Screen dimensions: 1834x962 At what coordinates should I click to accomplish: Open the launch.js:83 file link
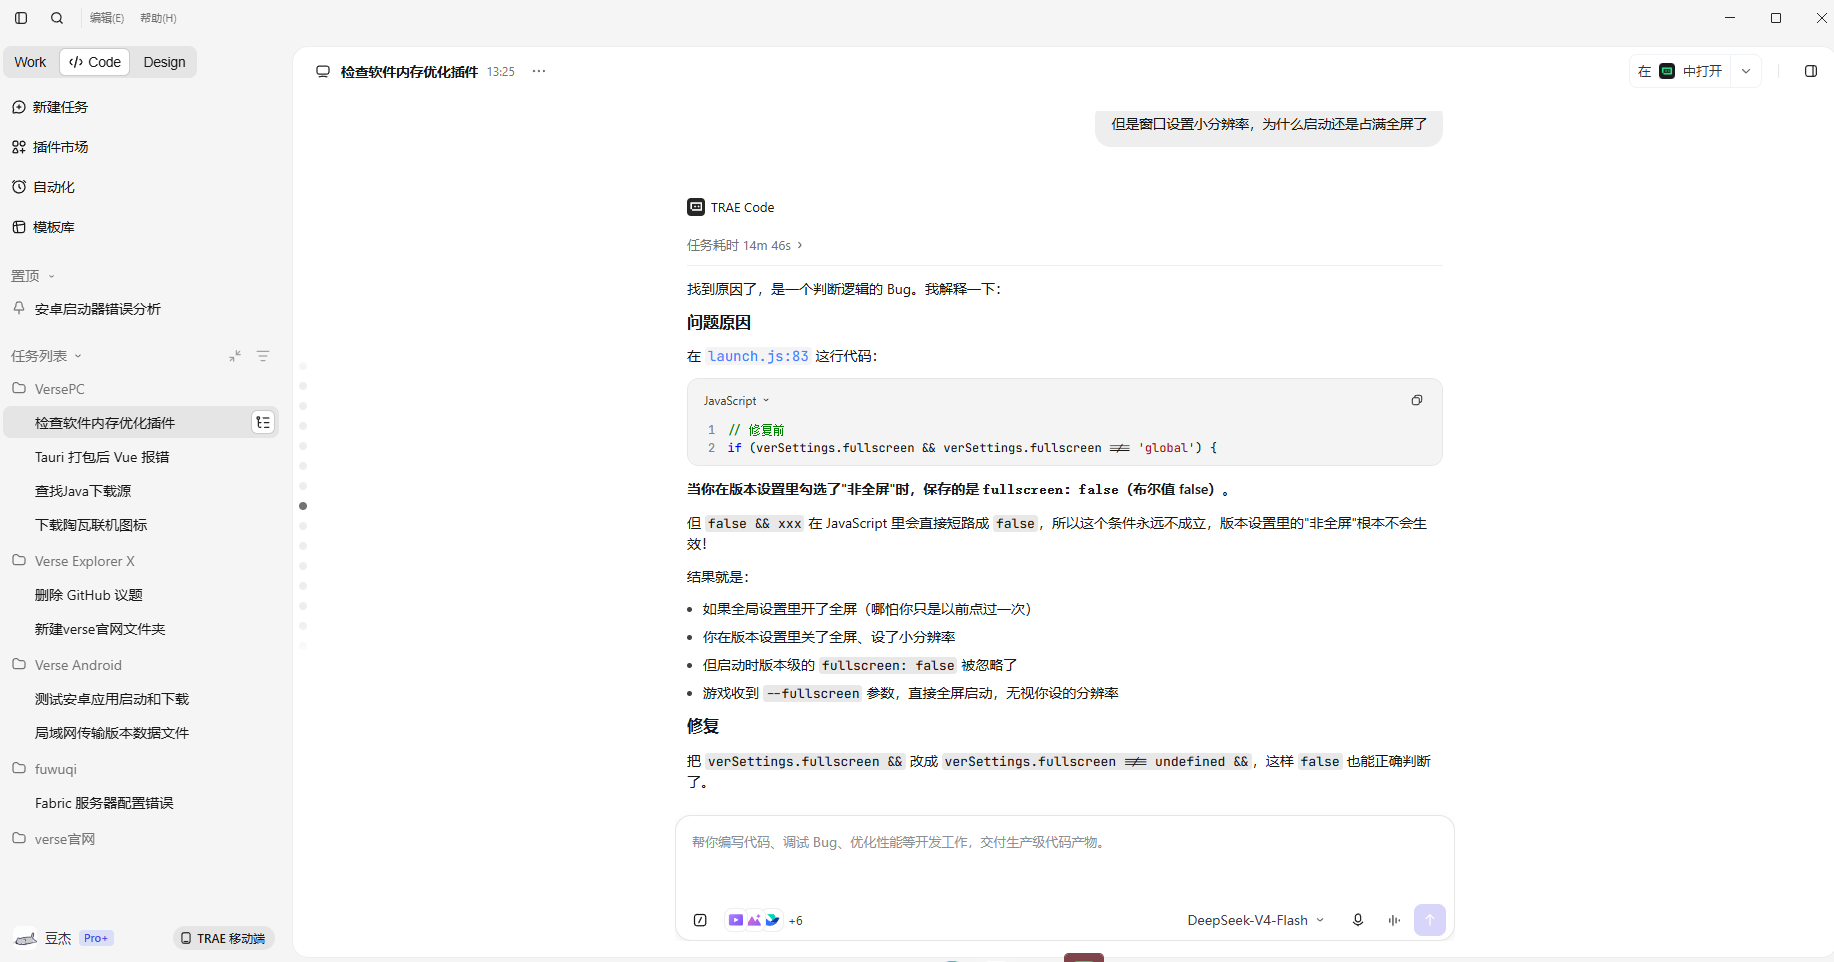tap(758, 356)
